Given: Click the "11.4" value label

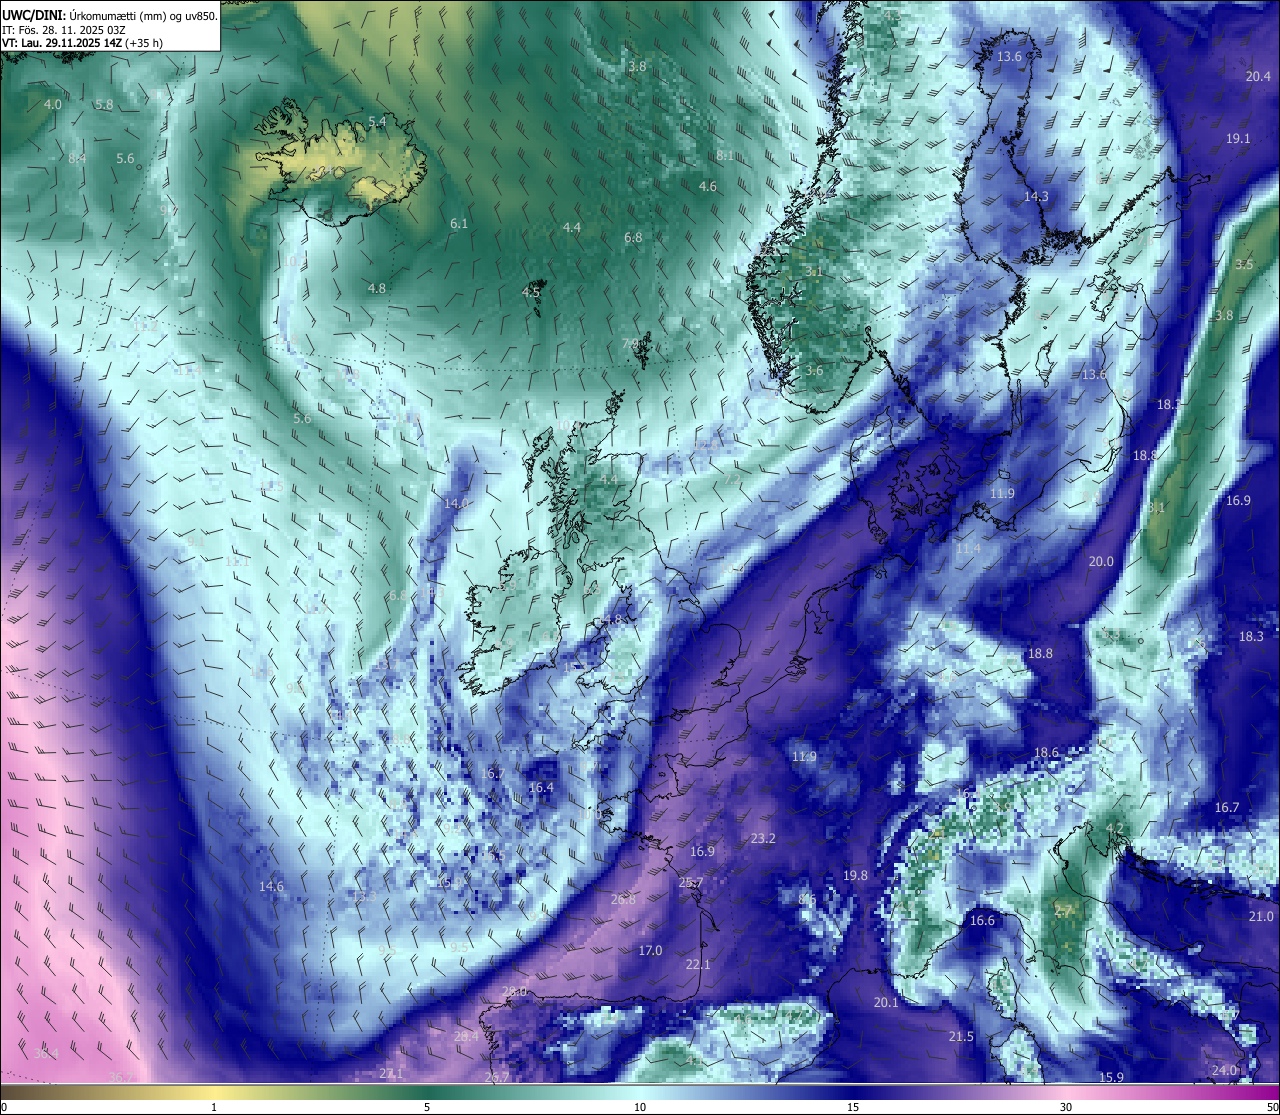Looking at the screenshot, I should point(968,549).
